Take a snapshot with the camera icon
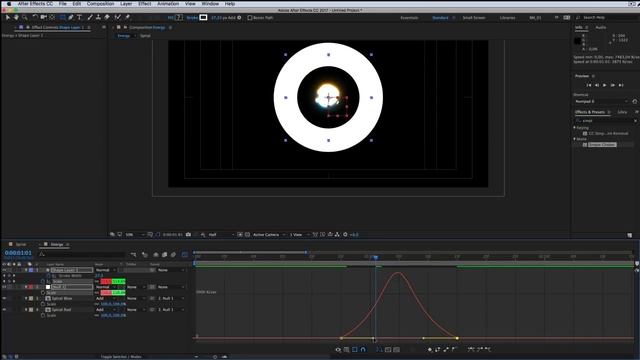 pos(188,235)
